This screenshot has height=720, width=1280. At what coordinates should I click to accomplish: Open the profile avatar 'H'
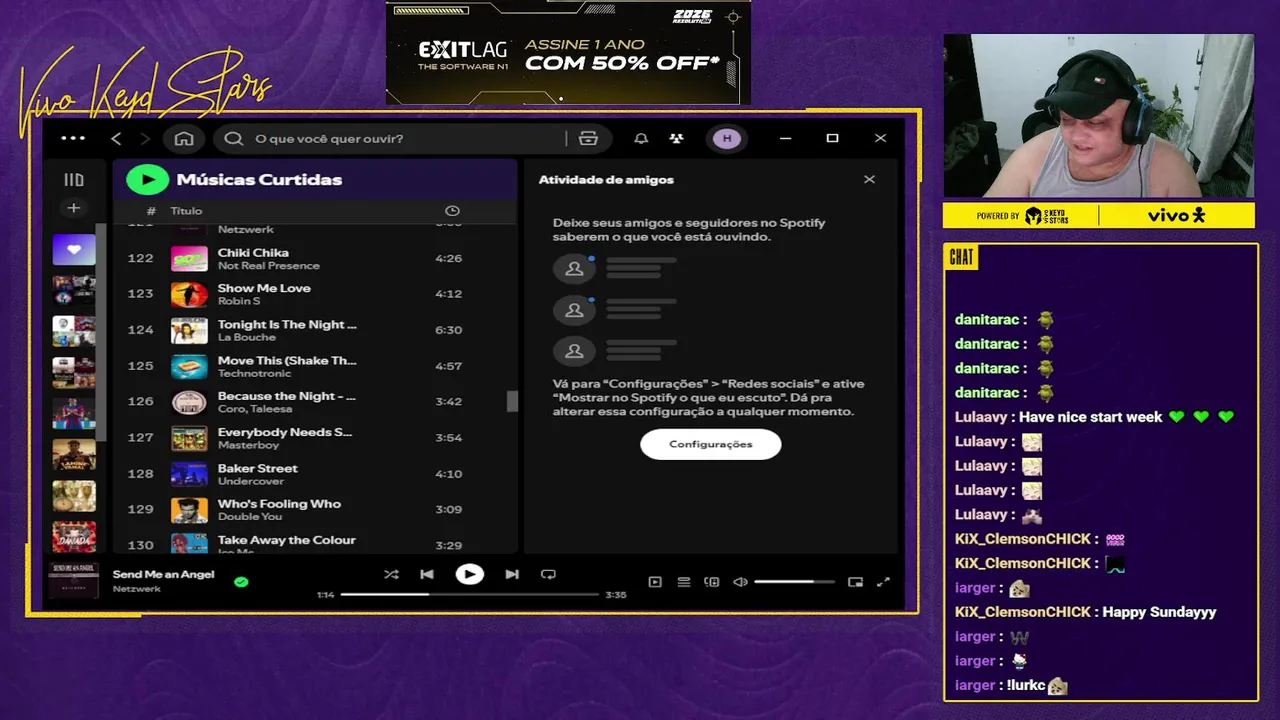click(727, 138)
